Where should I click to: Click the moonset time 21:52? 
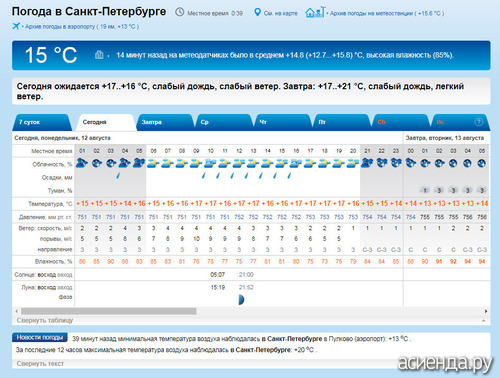pyautogui.click(x=246, y=287)
